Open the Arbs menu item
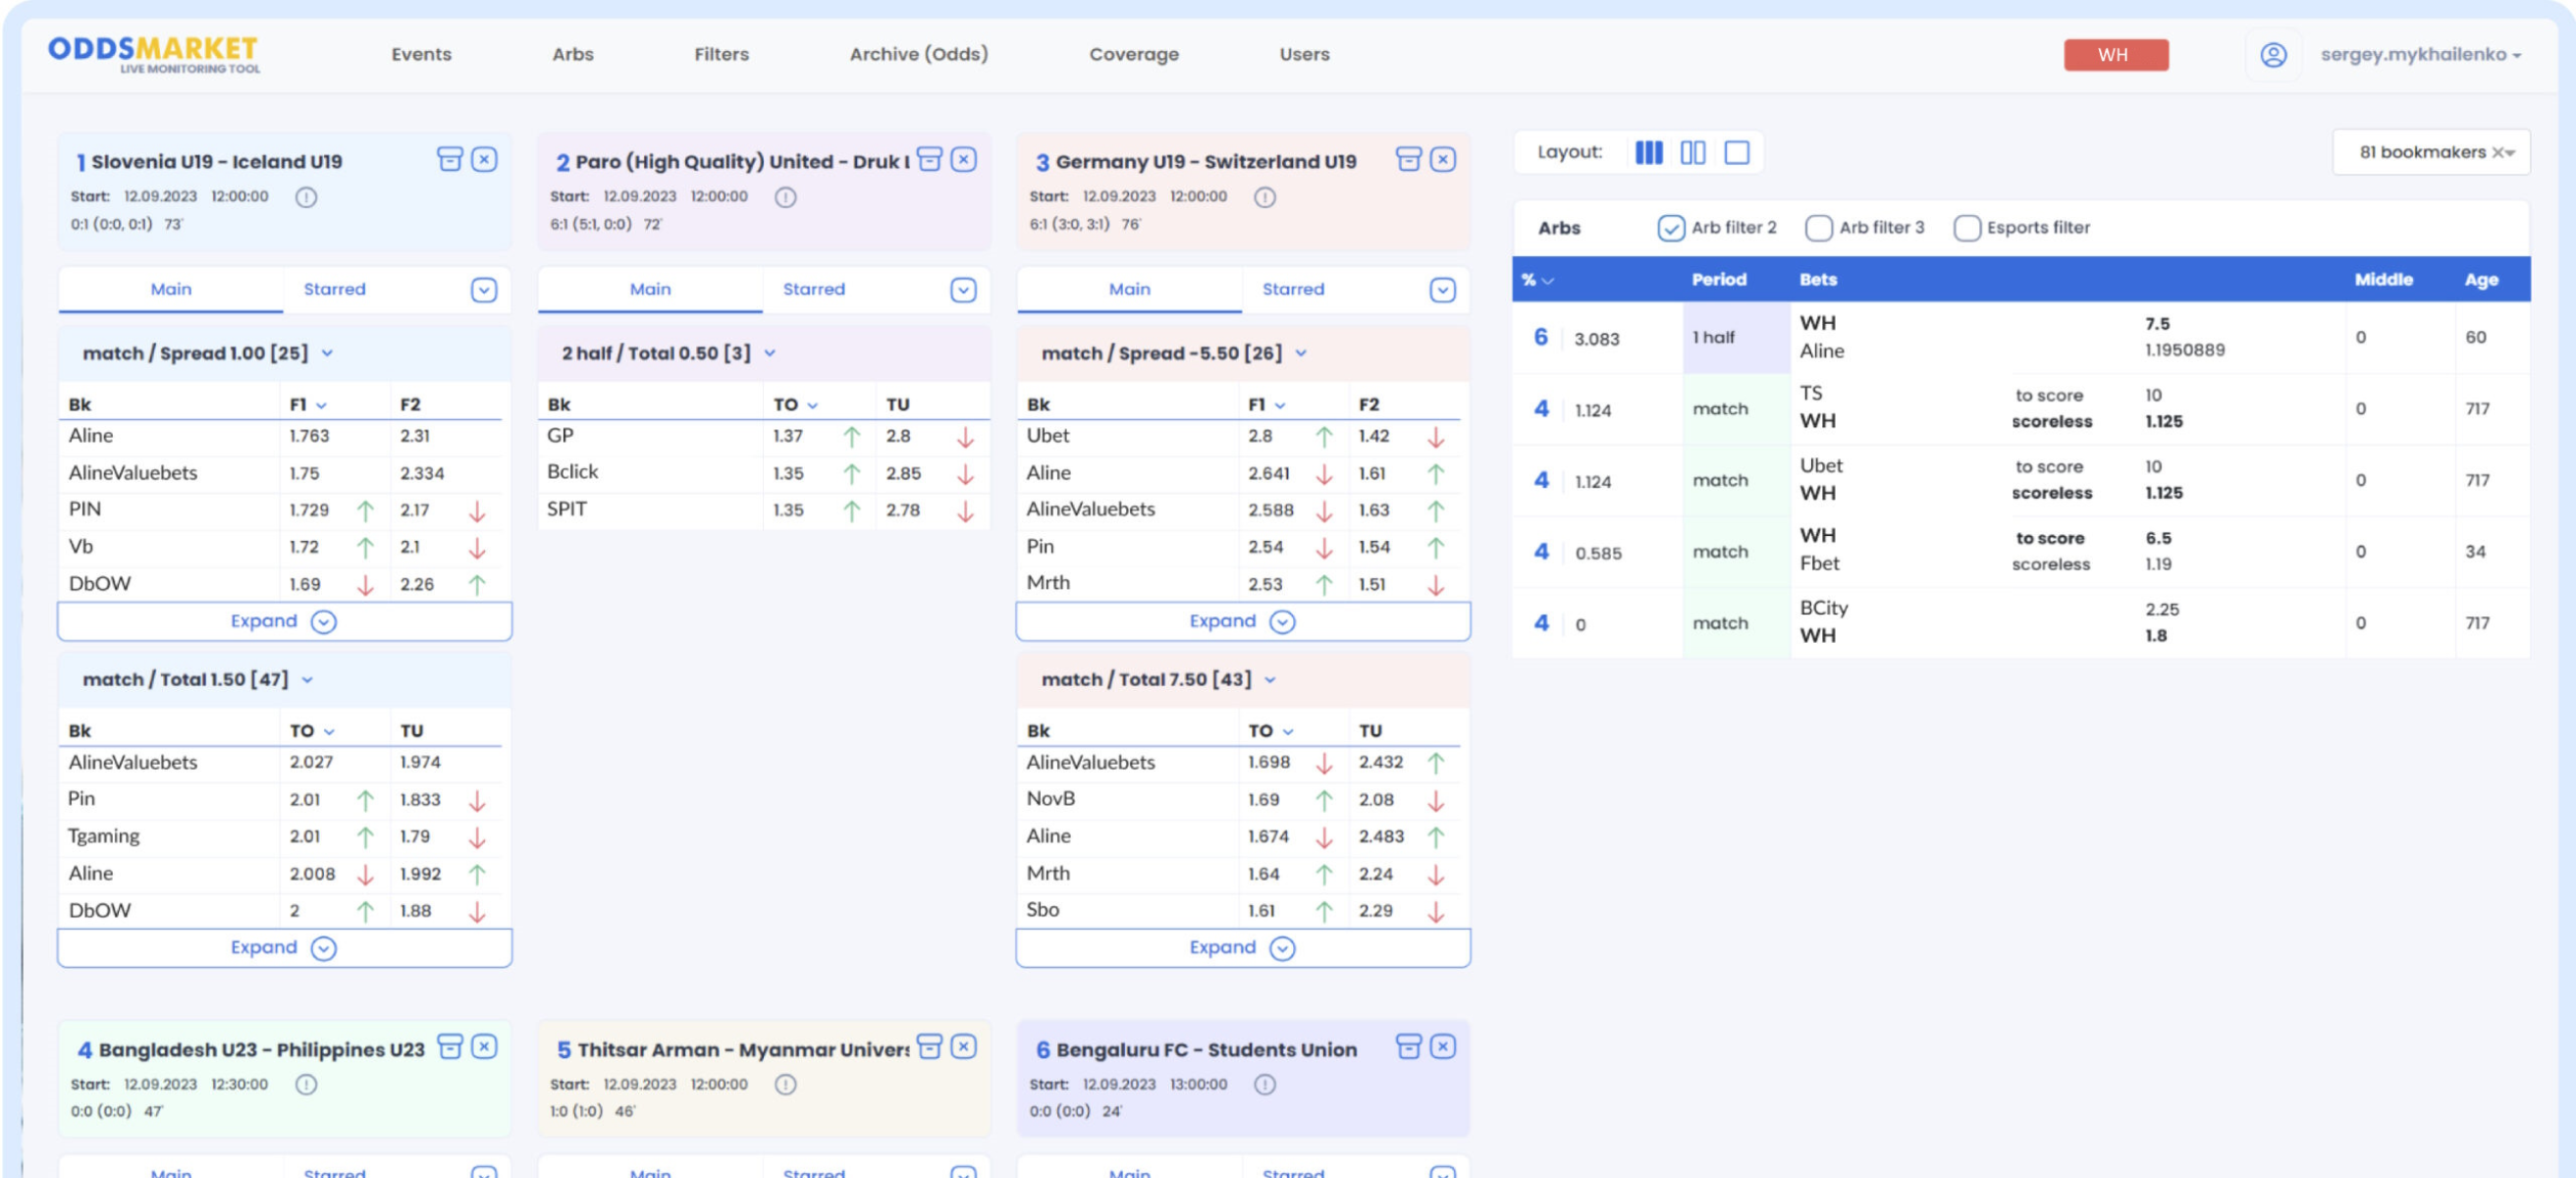The image size is (2576, 1178). click(x=572, y=54)
